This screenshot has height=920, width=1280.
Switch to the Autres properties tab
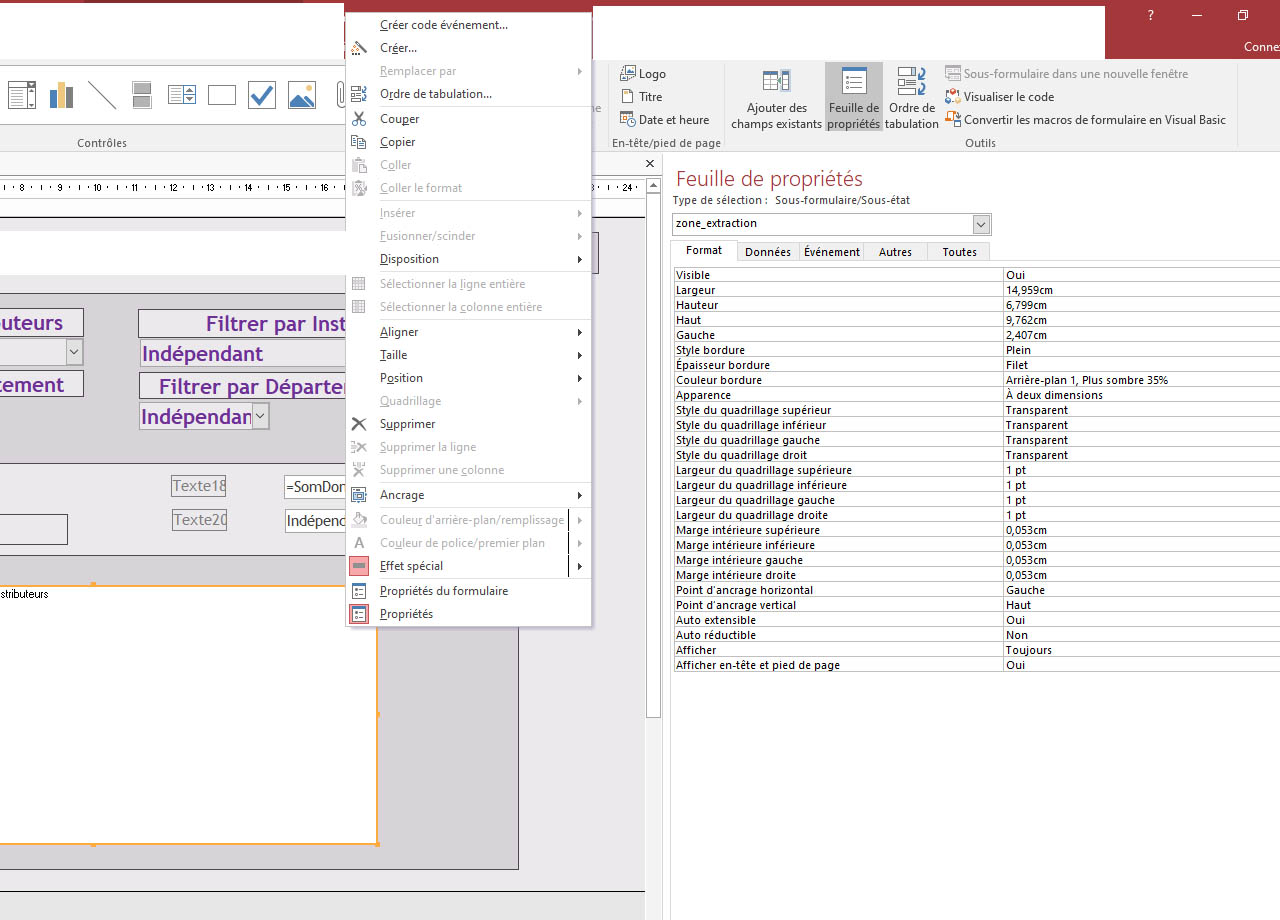895,252
